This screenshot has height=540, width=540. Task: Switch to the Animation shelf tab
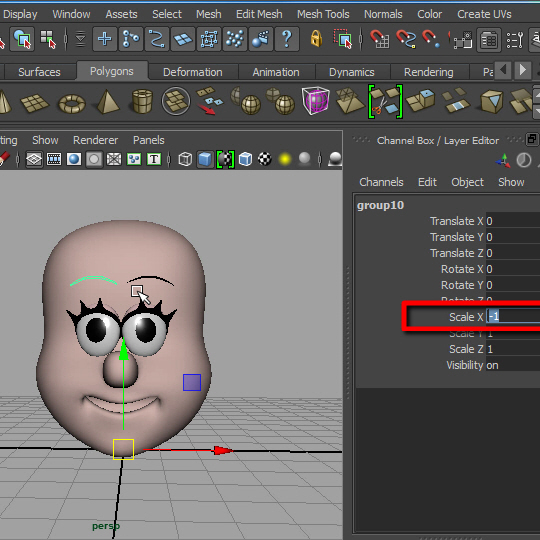click(276, 72)
